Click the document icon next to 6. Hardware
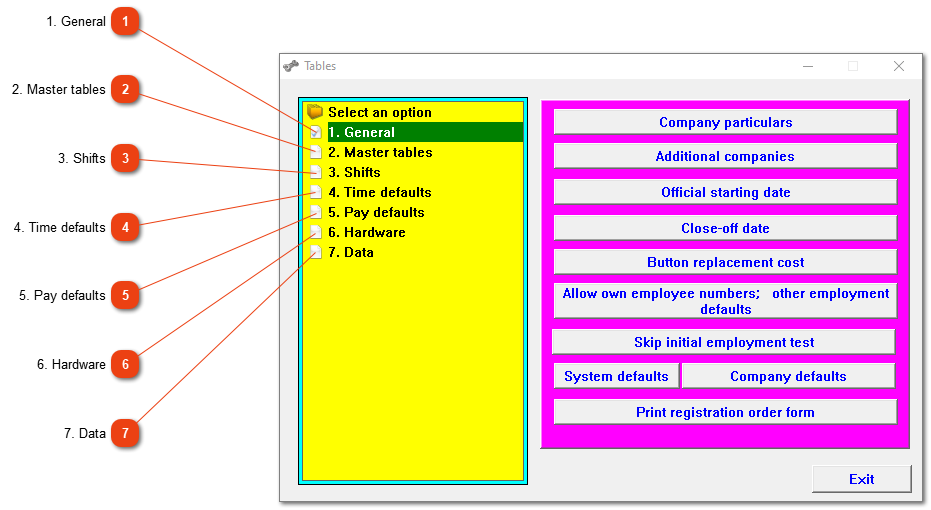This screenshot has width=931, height=510. coord(316,232)
